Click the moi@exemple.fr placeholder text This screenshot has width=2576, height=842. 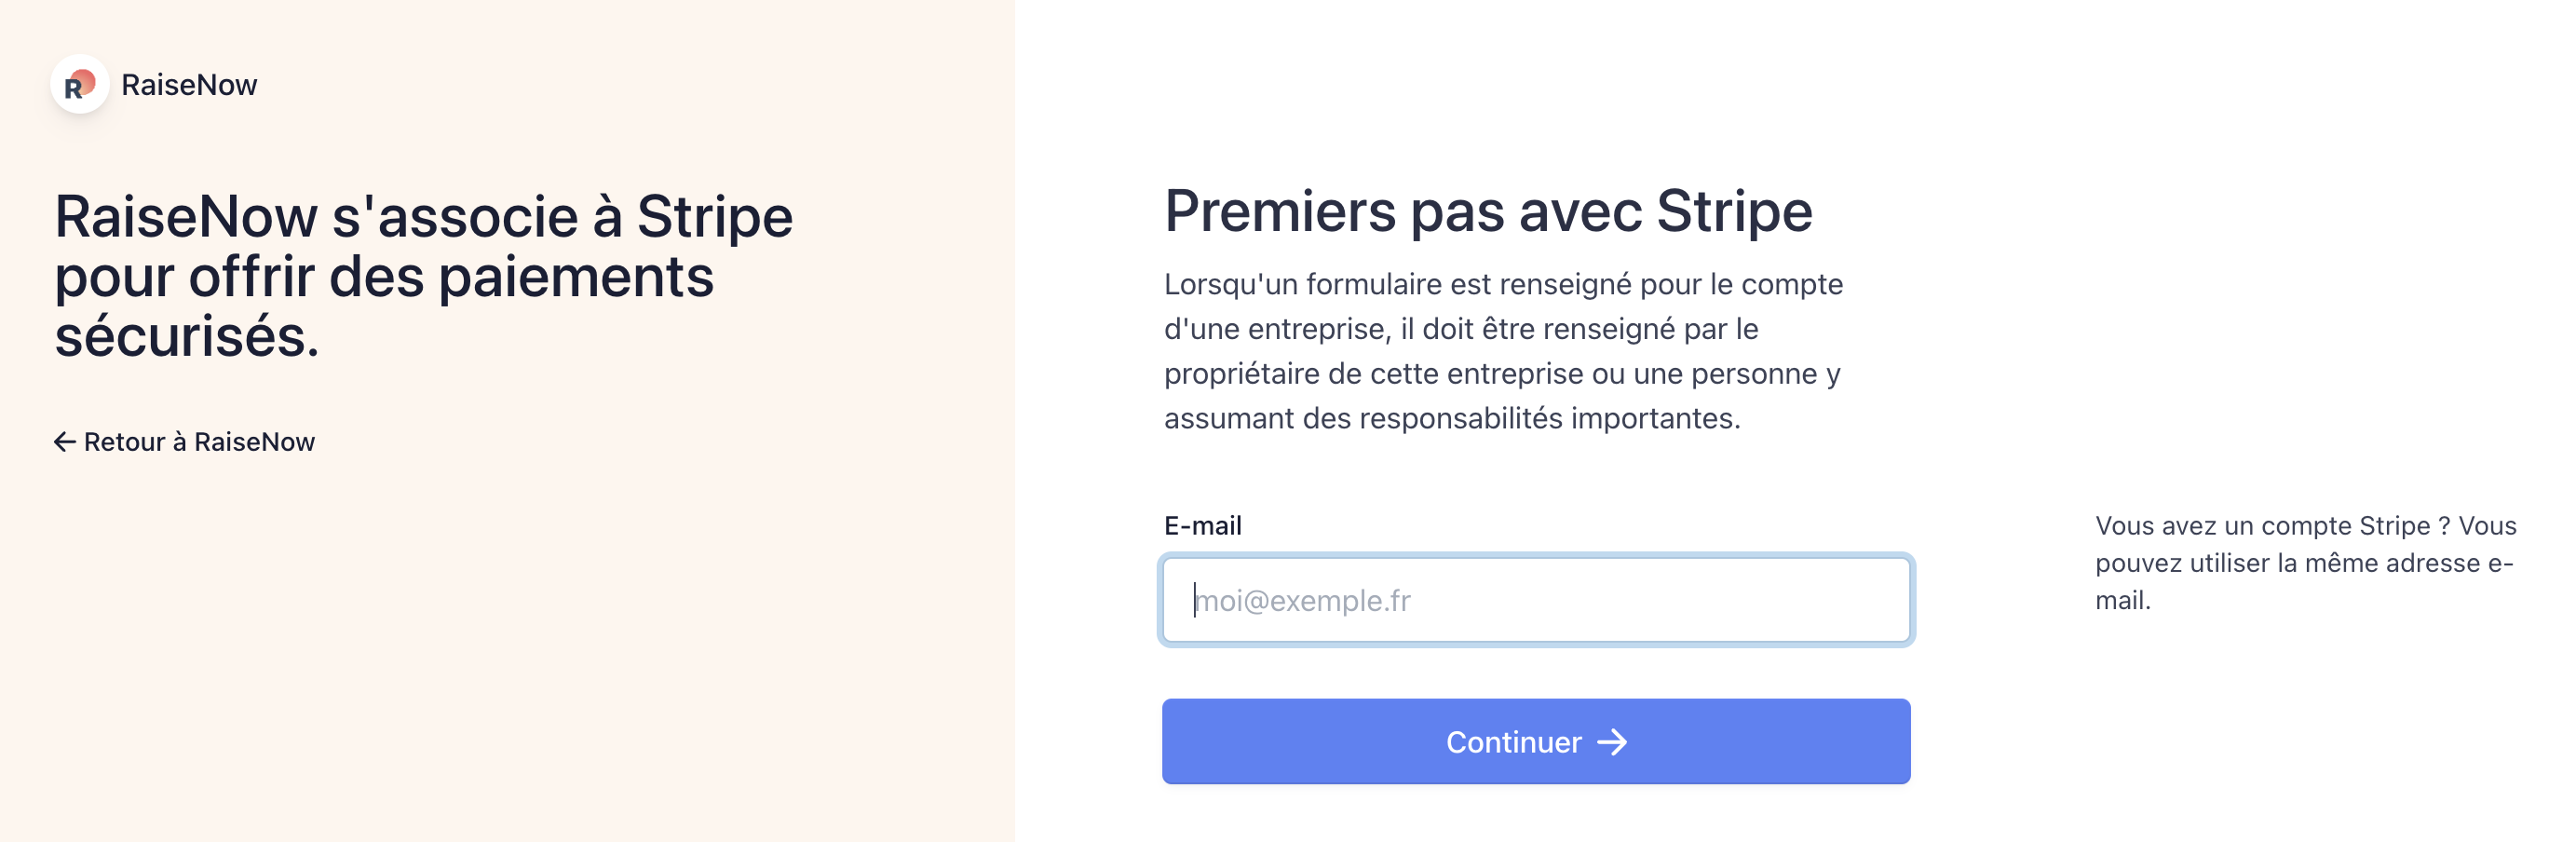(1304, 600)
